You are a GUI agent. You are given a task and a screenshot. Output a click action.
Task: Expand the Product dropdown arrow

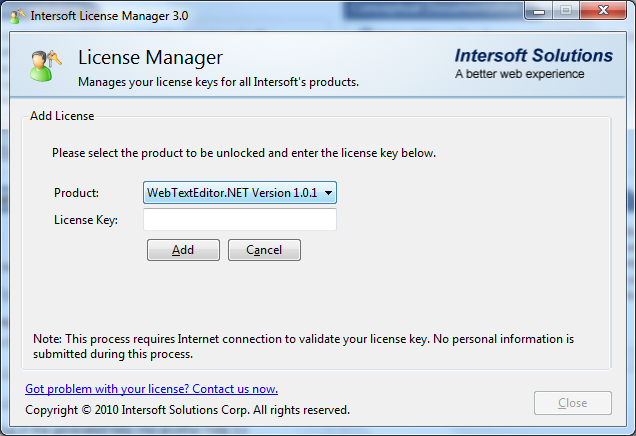pos(328,192)
